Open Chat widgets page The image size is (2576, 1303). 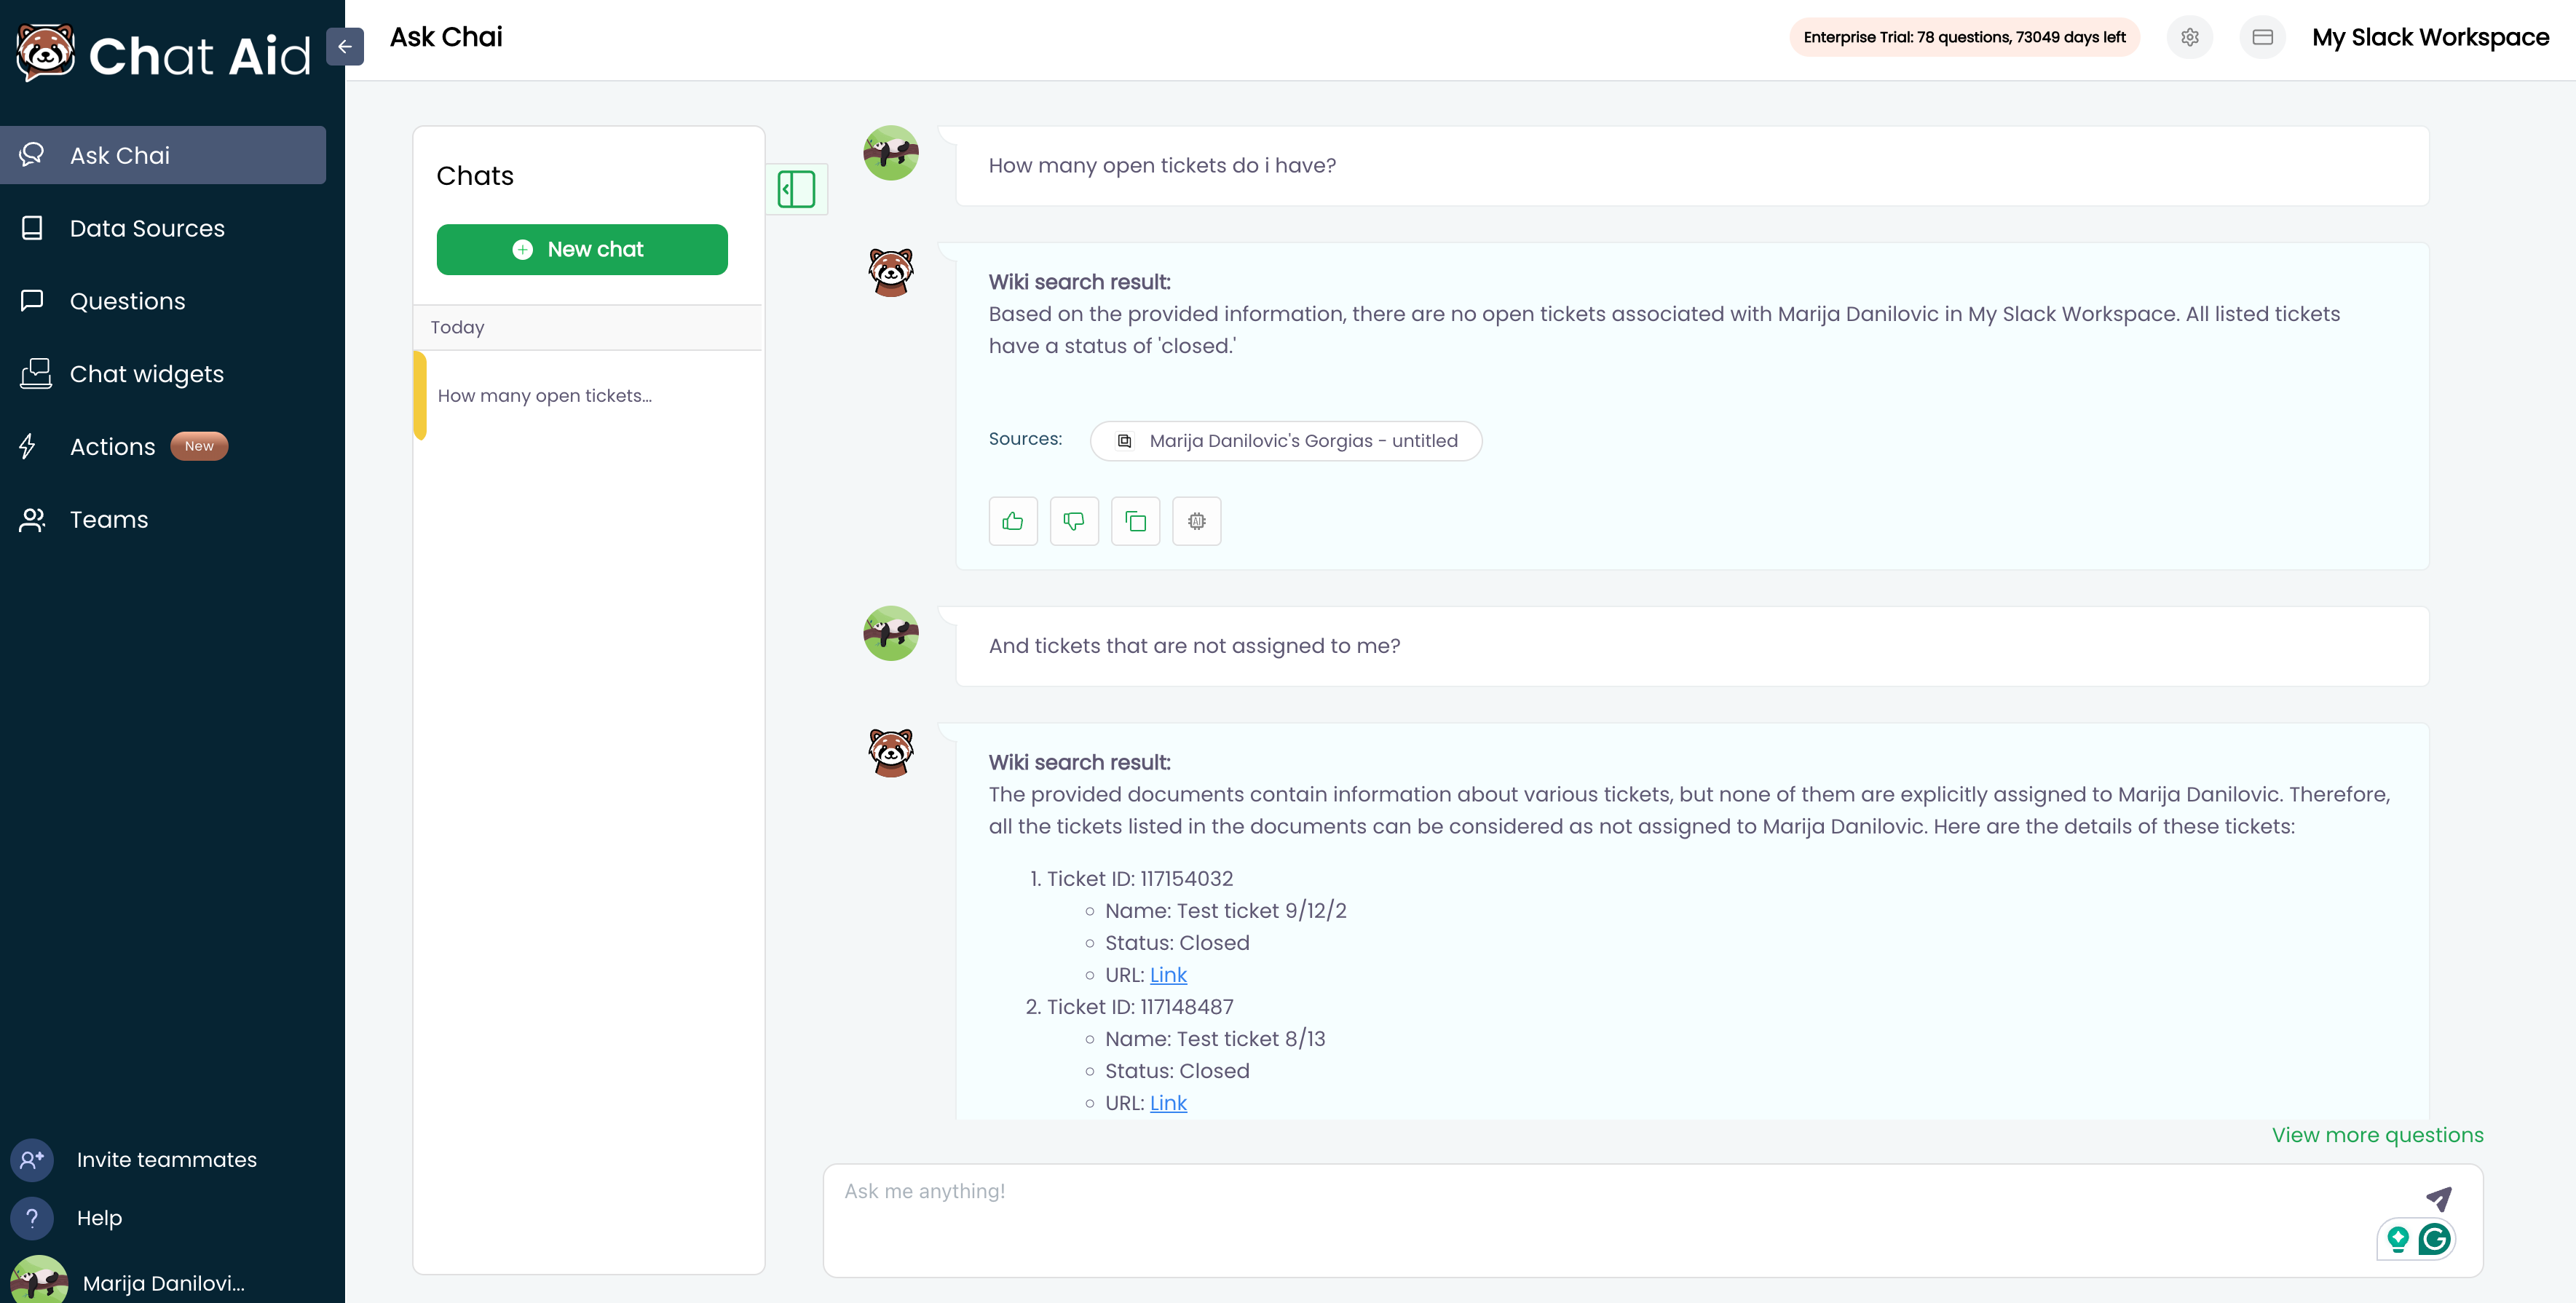[x=147, y=374]
